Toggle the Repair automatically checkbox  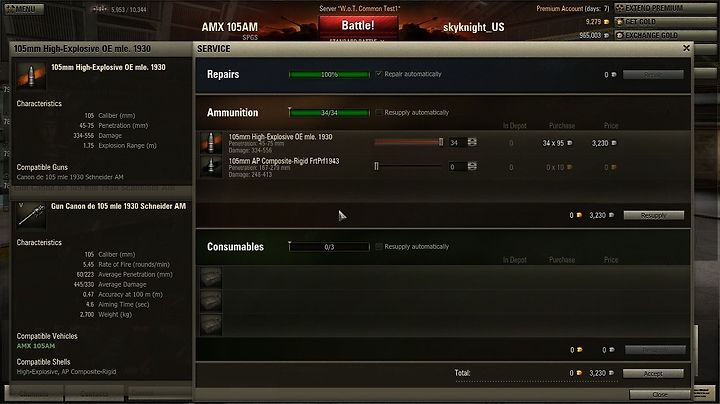[379, 74]
